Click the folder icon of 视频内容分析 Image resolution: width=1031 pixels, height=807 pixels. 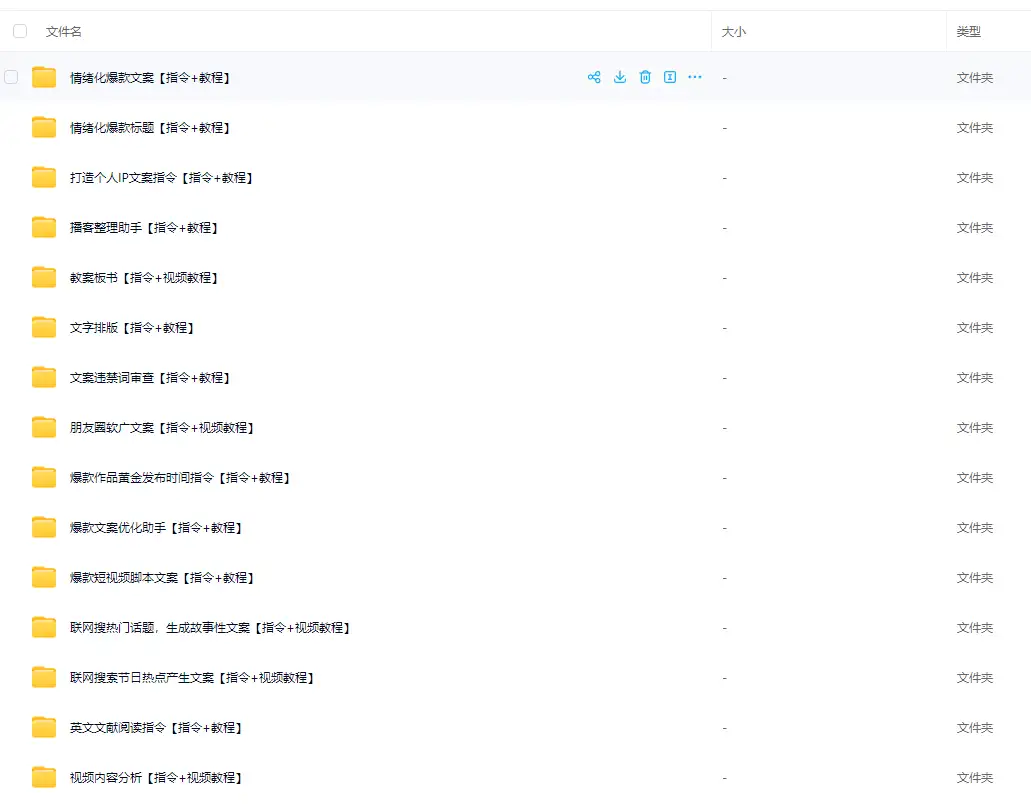[x=44, y=777]
